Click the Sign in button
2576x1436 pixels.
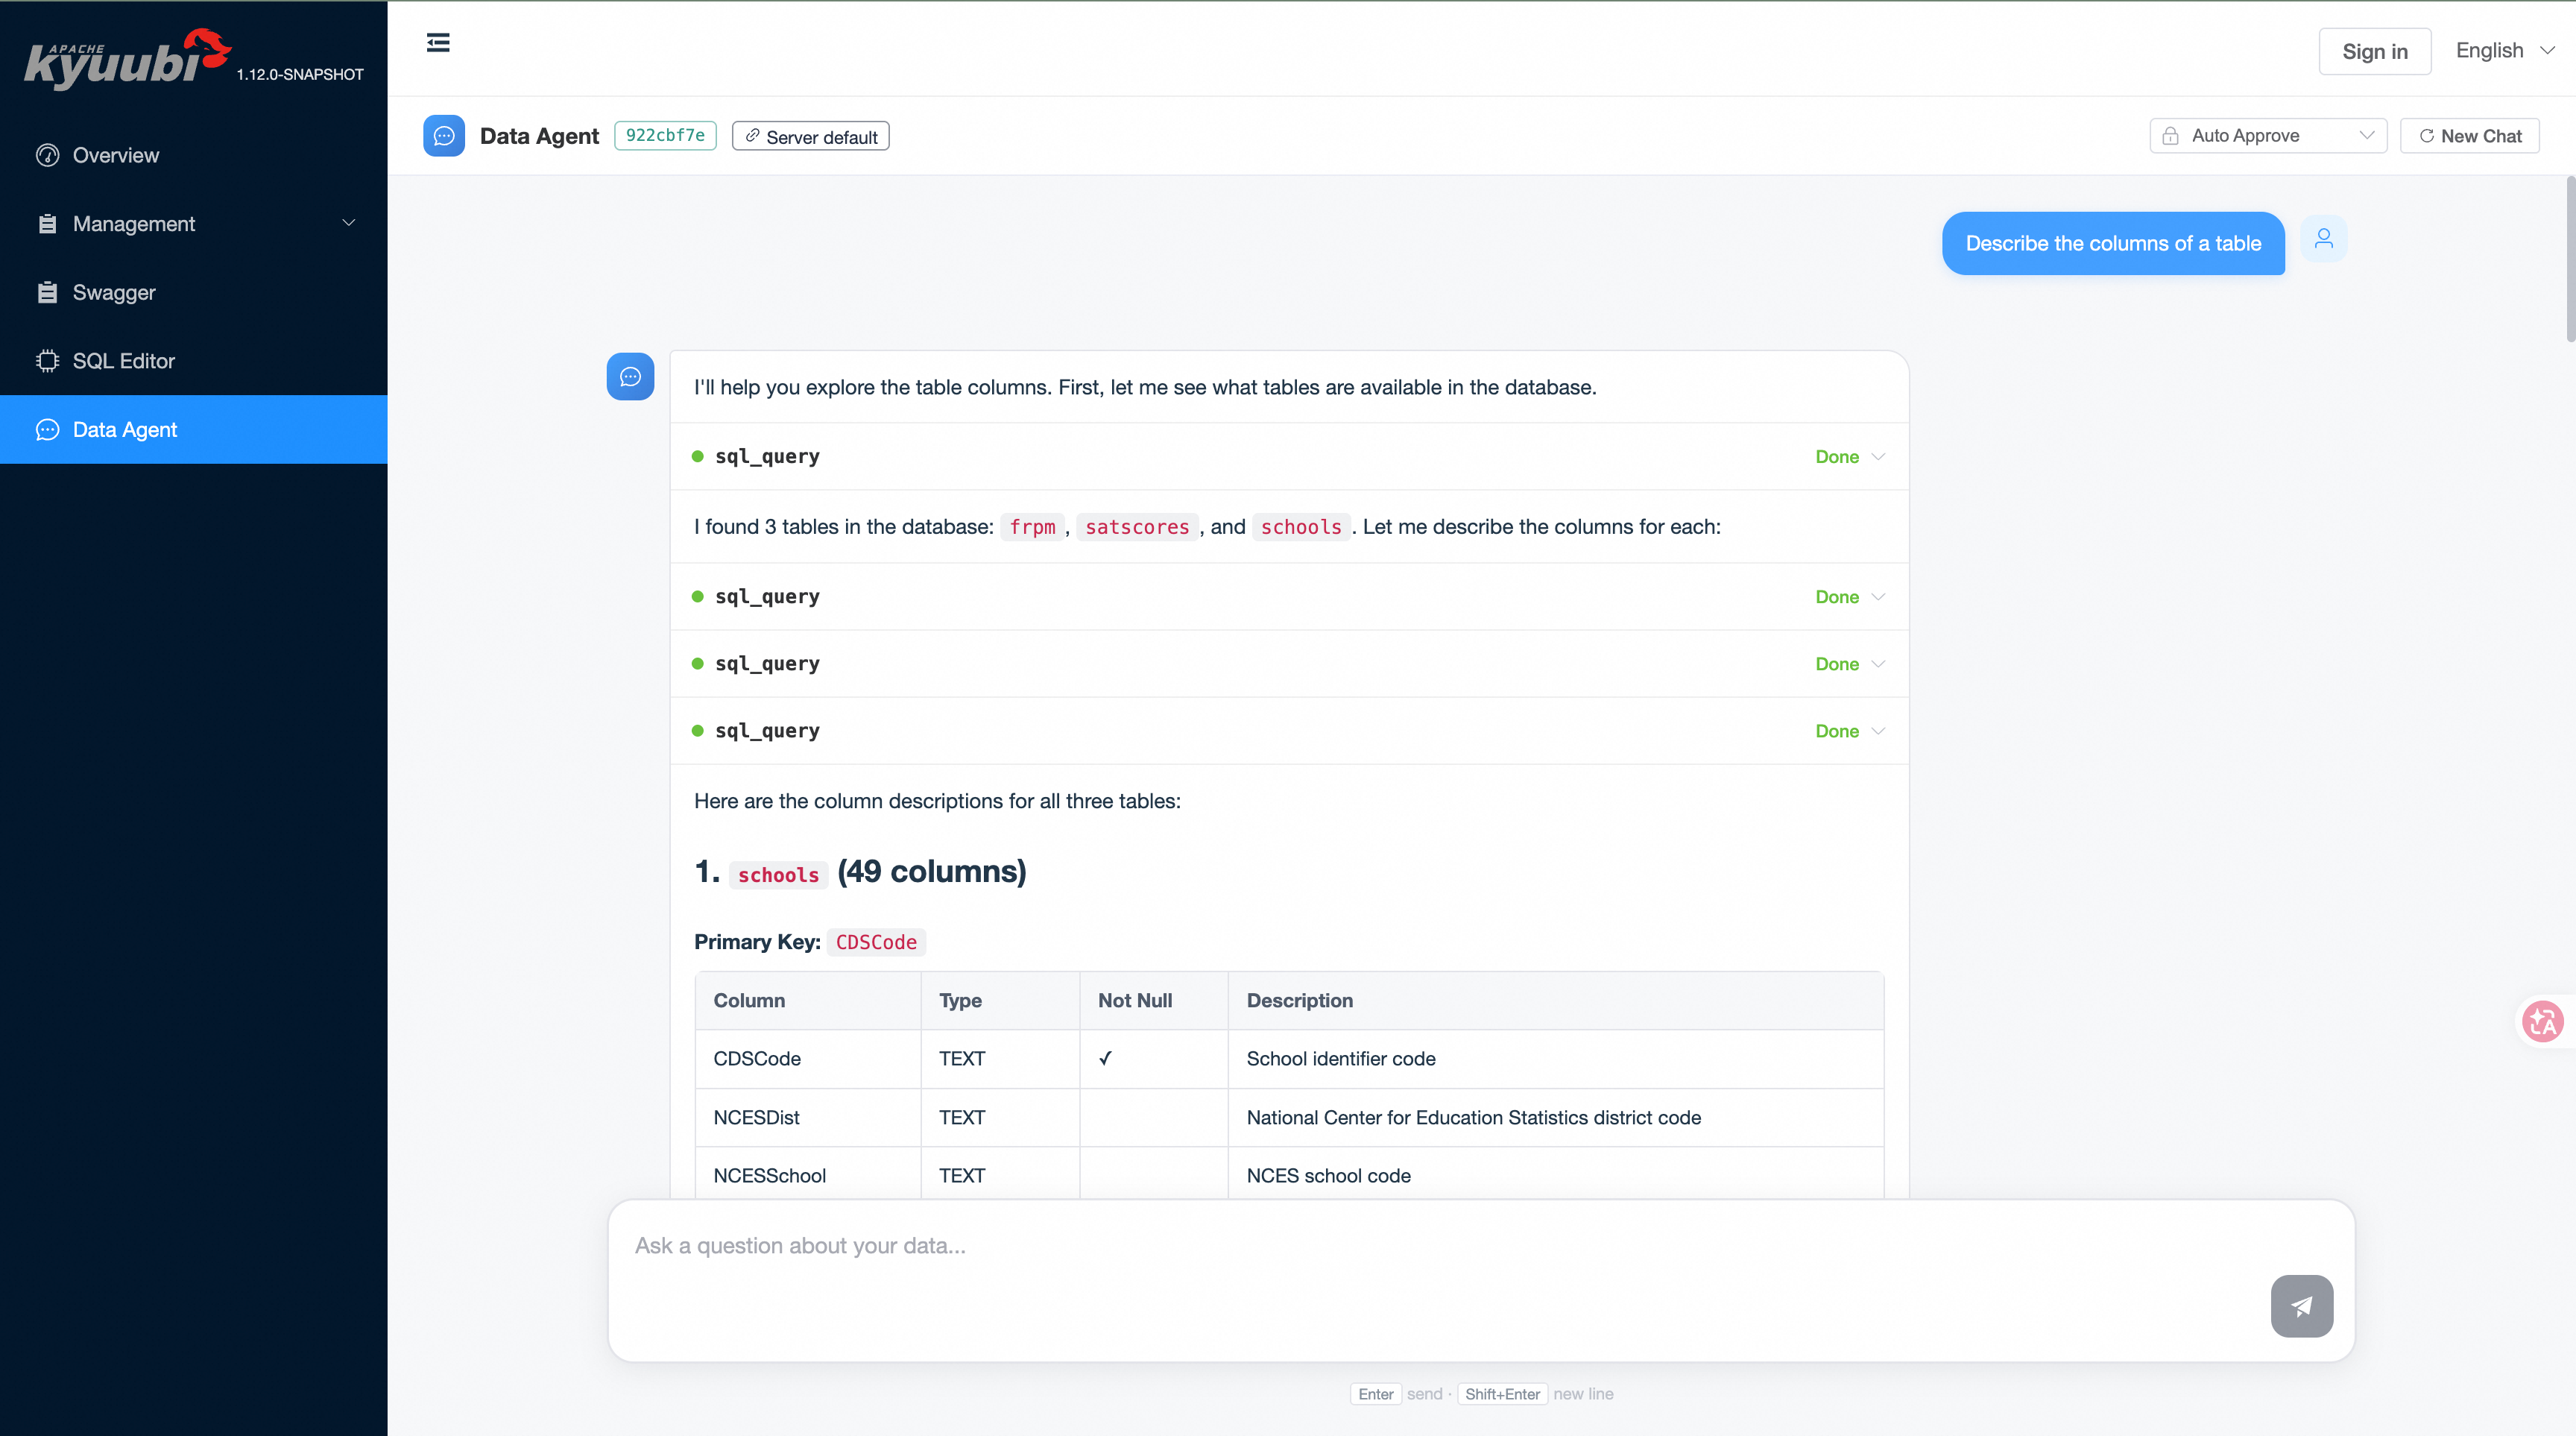2374,51
